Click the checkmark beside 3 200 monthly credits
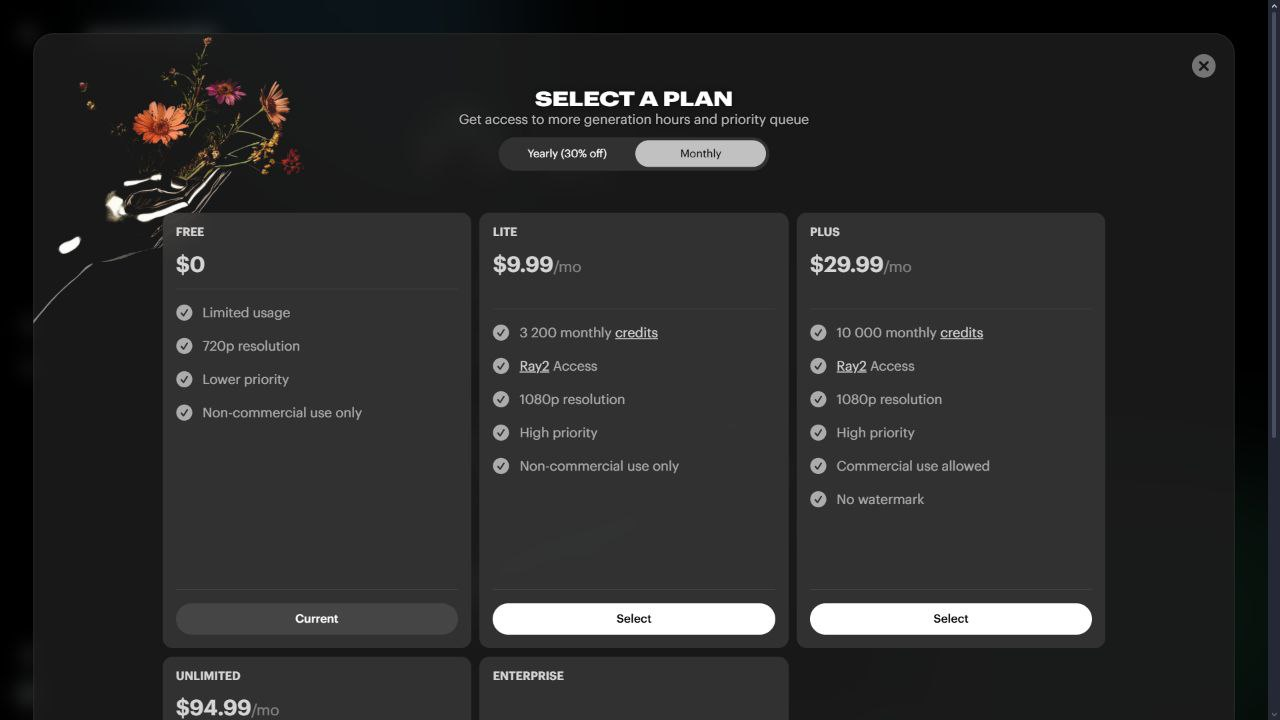The image size is (1280, 720). click(x=501, y=333)
